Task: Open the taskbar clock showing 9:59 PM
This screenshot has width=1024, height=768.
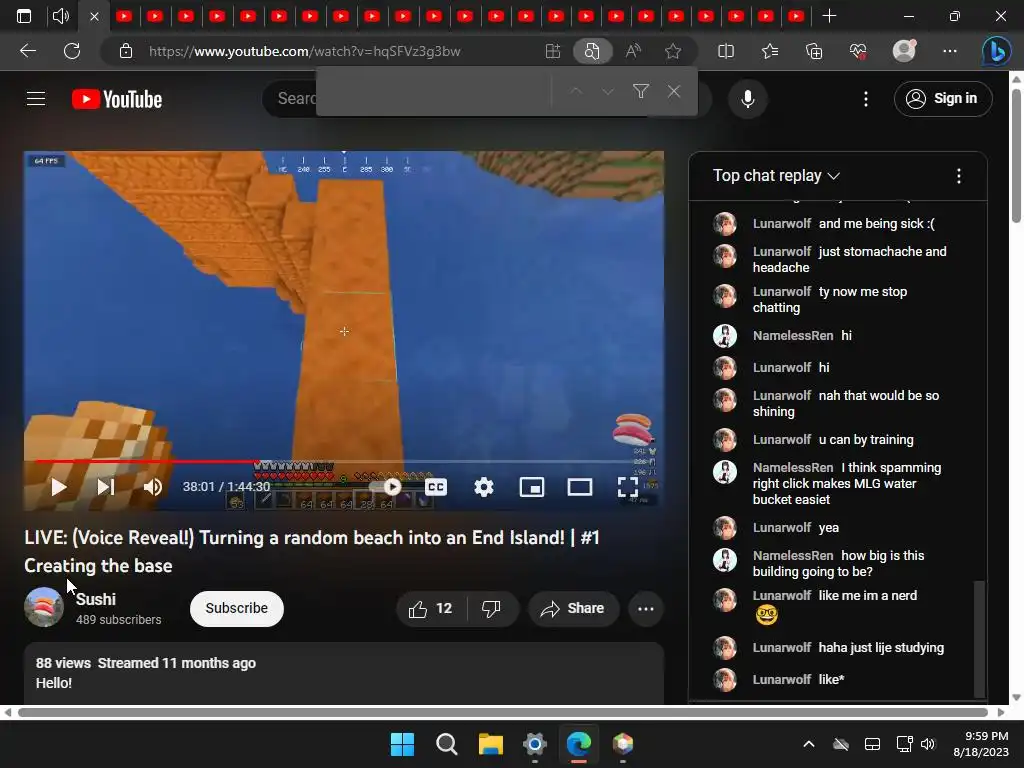Action: (981, 744)
